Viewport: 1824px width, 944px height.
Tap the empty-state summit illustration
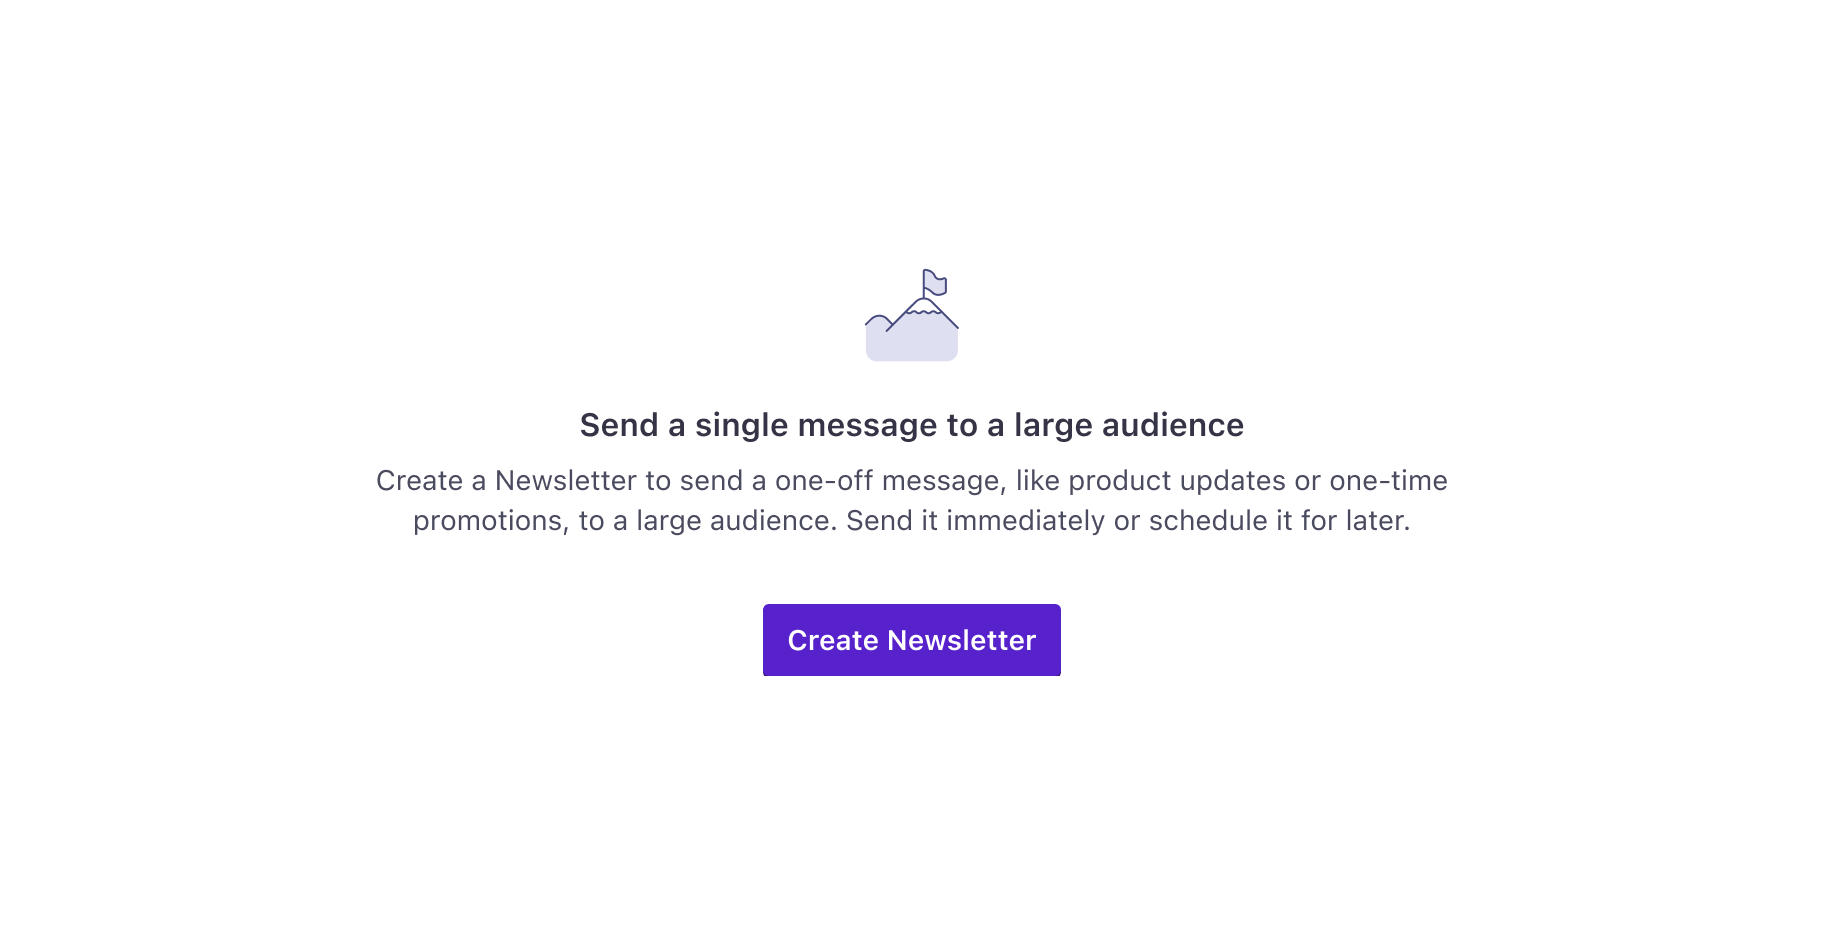coord(912,315)
